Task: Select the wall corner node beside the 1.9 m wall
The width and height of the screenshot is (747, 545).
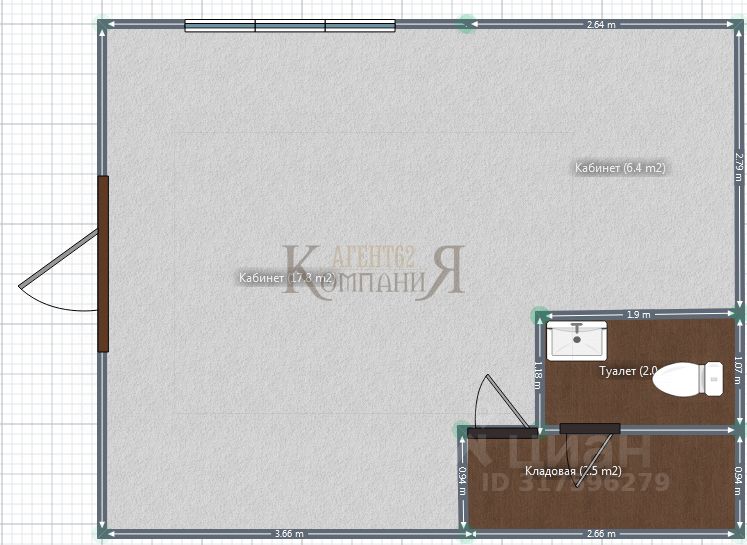Action: [x=540, y=315]
